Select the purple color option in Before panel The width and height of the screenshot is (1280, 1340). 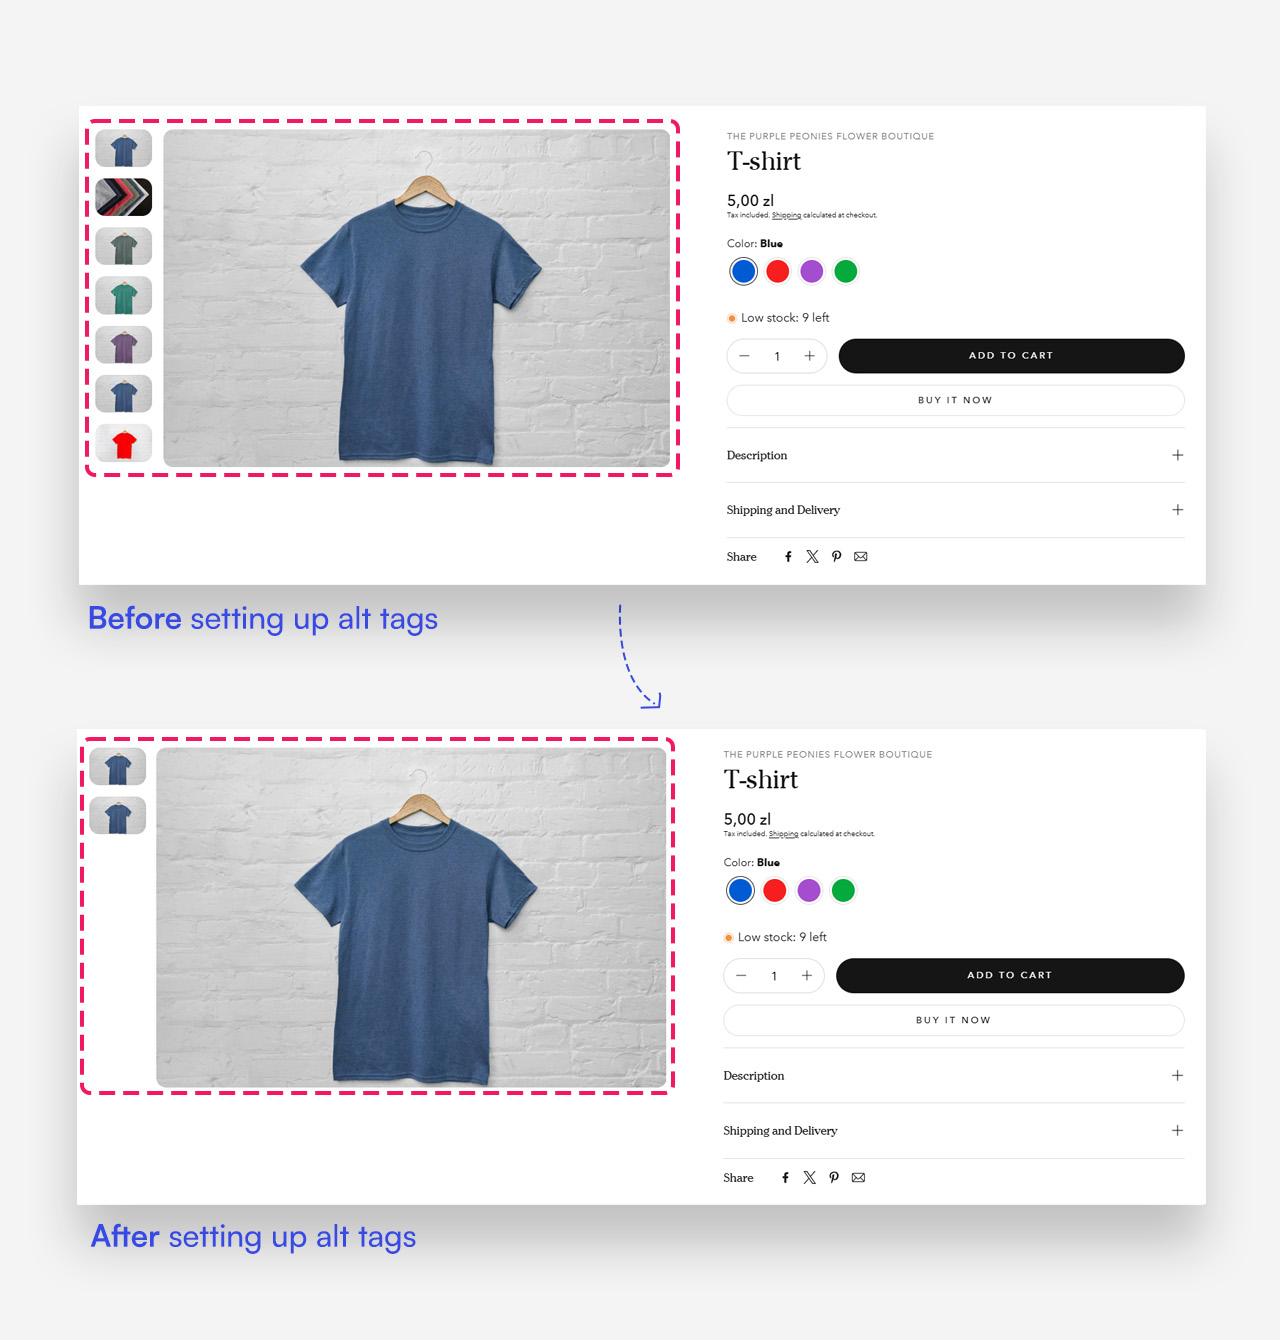tap(812, 271)
